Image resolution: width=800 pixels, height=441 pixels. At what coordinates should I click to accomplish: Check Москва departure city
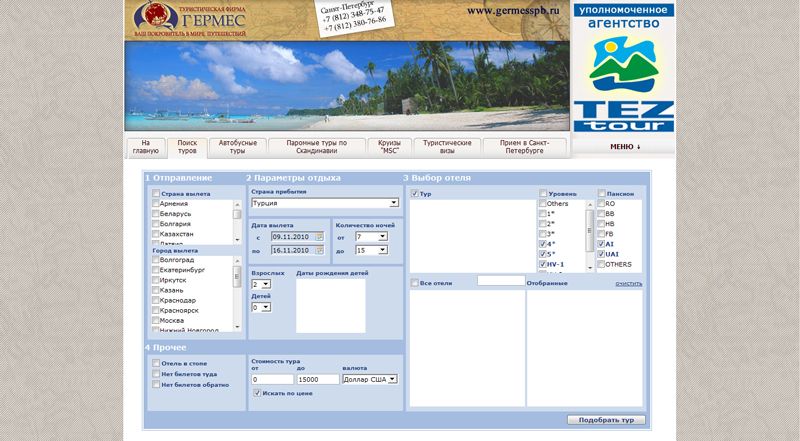point(156,321)
